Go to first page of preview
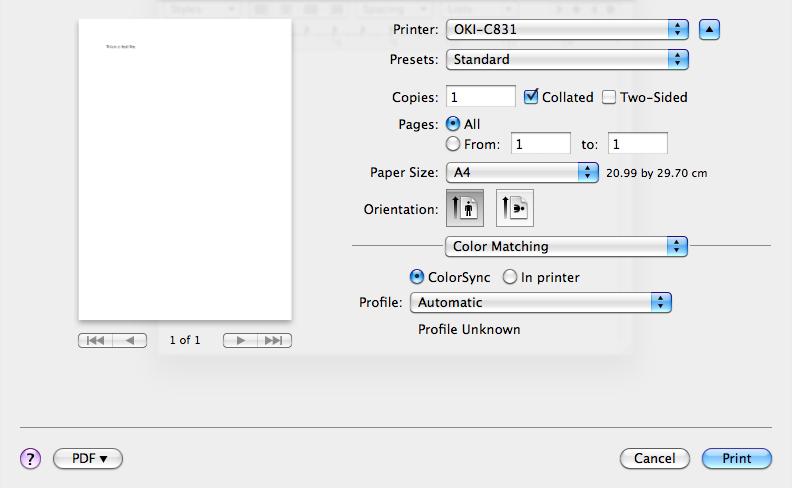 [x=95, y=340]
